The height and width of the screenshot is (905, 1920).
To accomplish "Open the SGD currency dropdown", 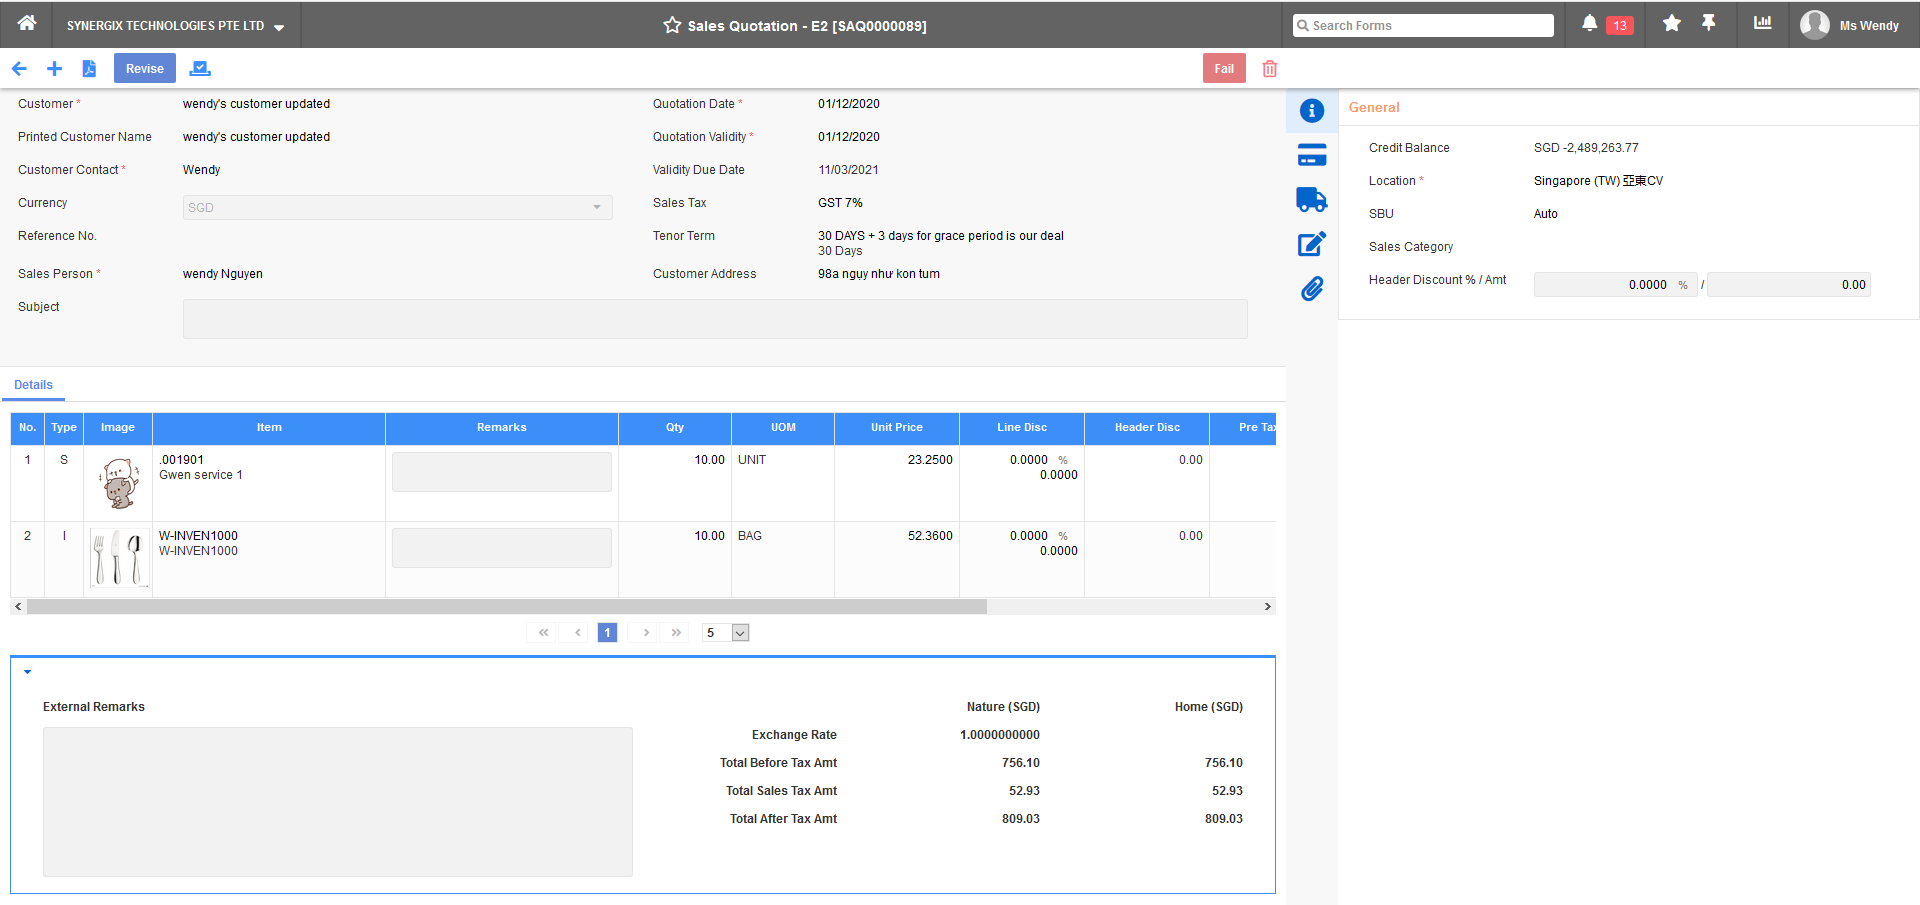I will click(597, 207).
